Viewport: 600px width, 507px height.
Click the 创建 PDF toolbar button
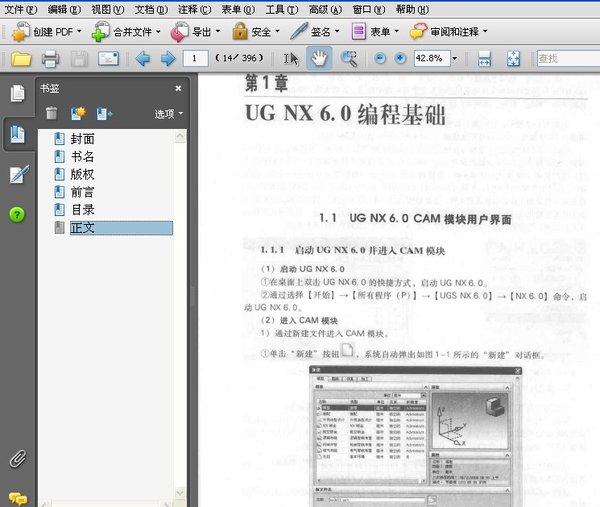coord(47,32)
